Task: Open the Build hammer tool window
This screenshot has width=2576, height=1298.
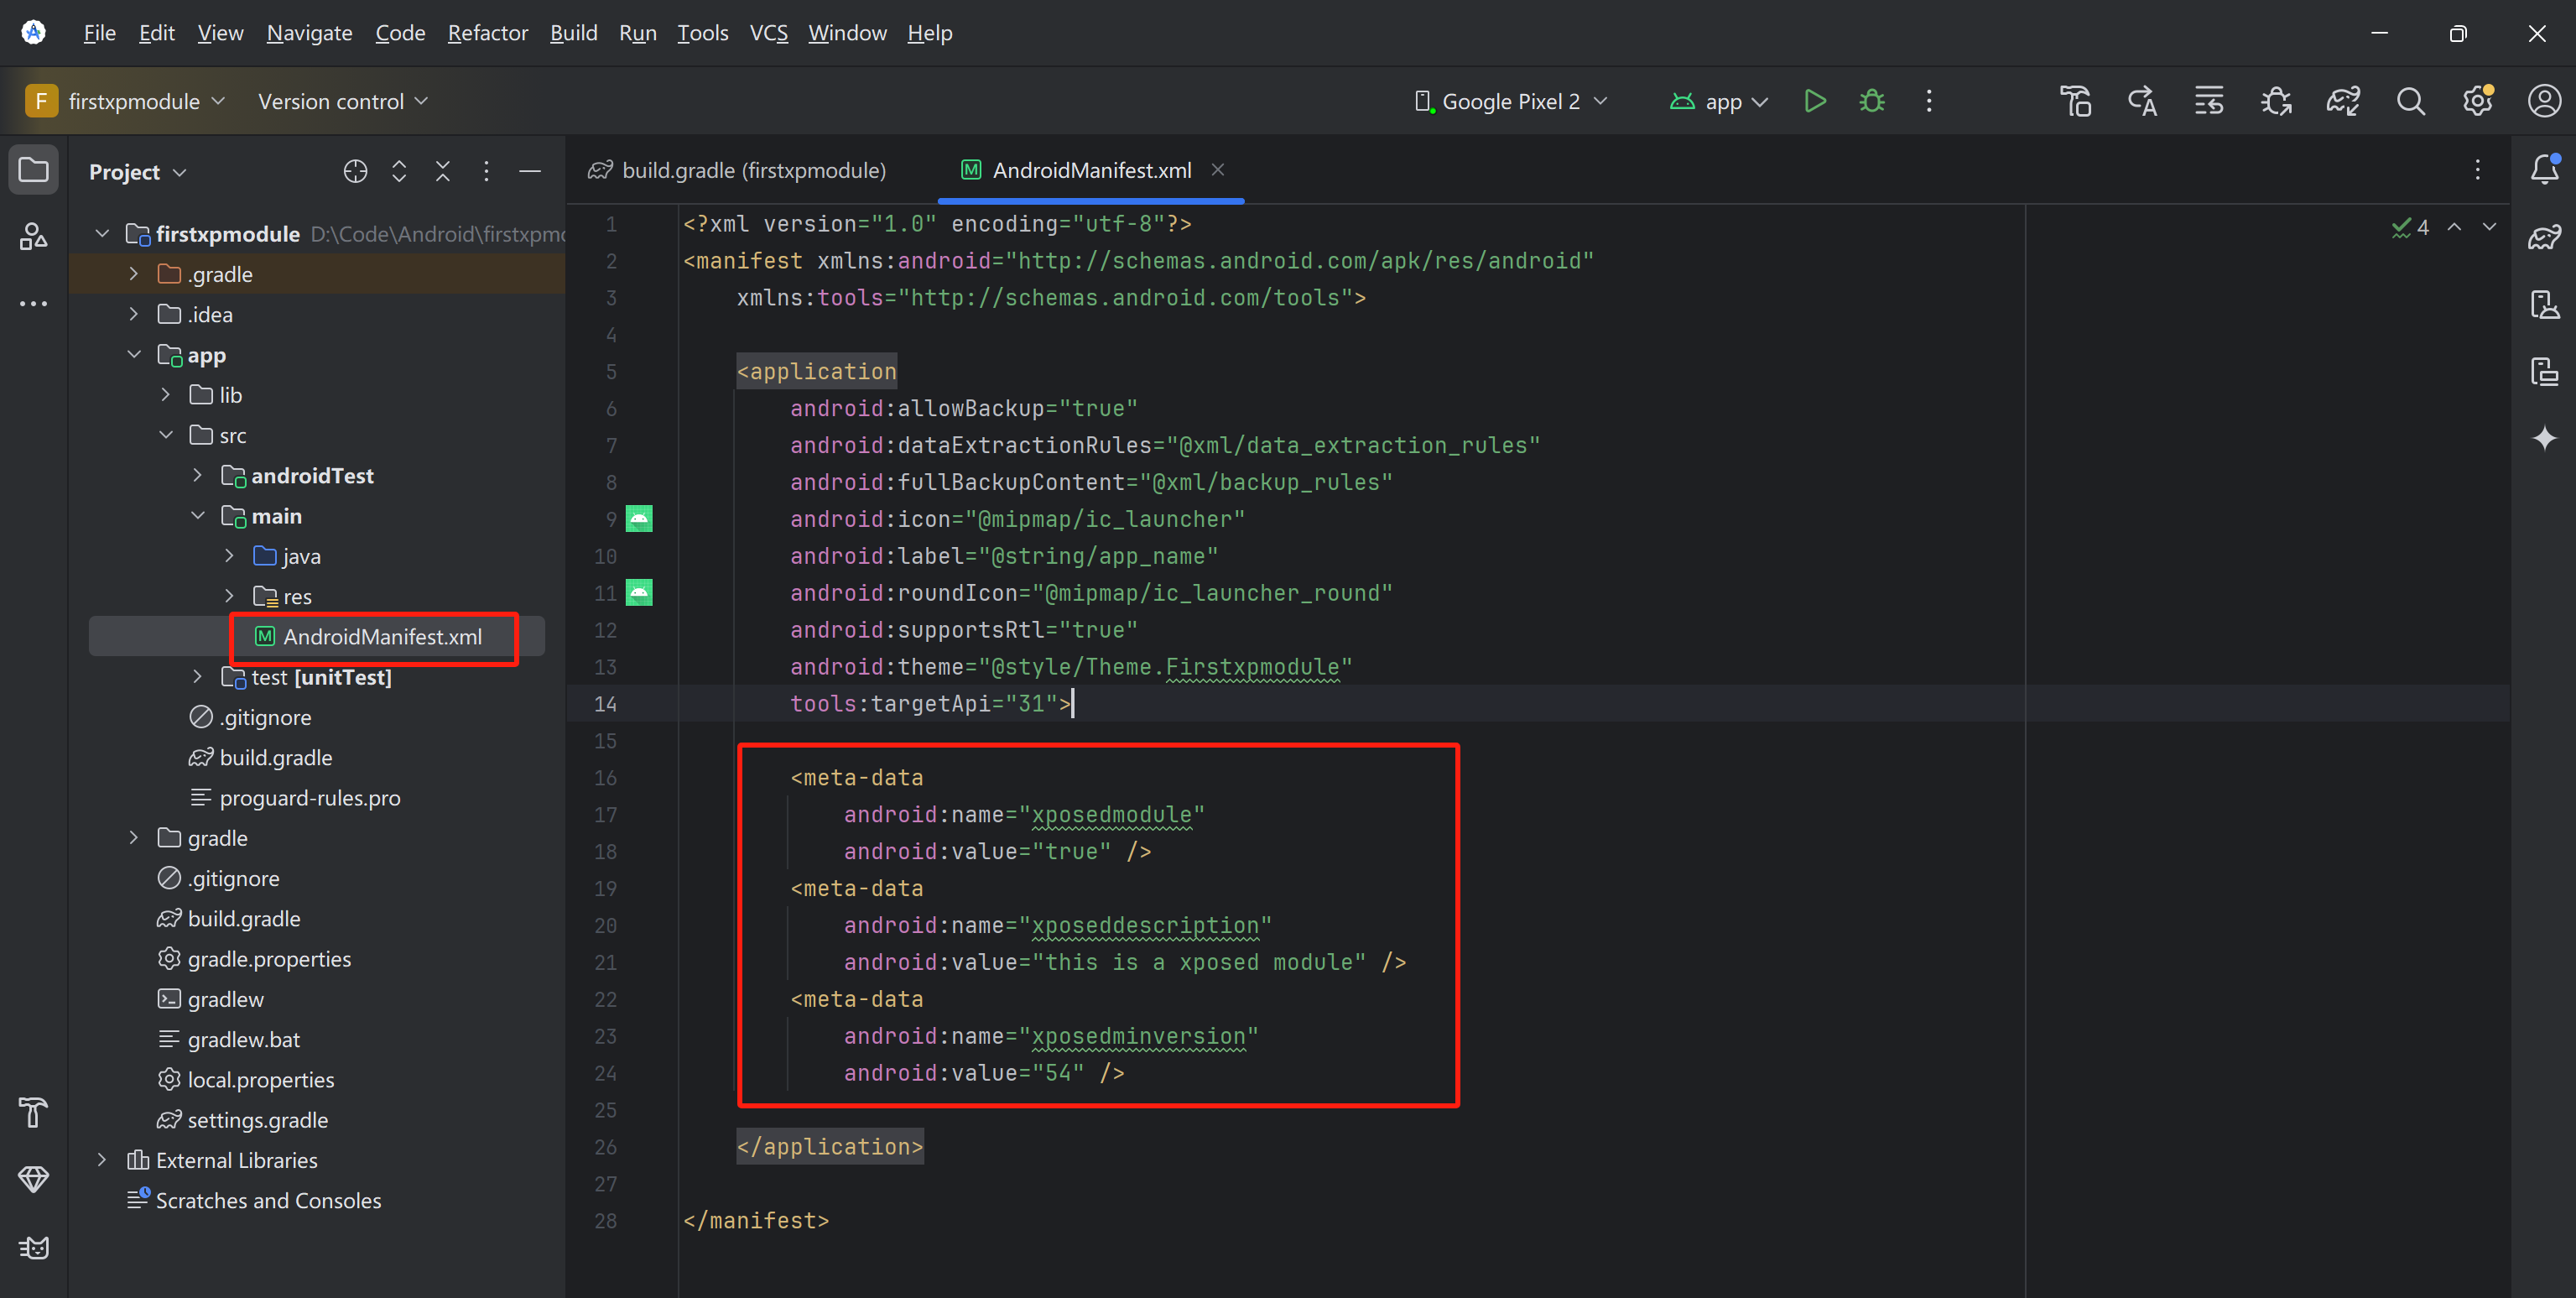Action: [33, 1112]
